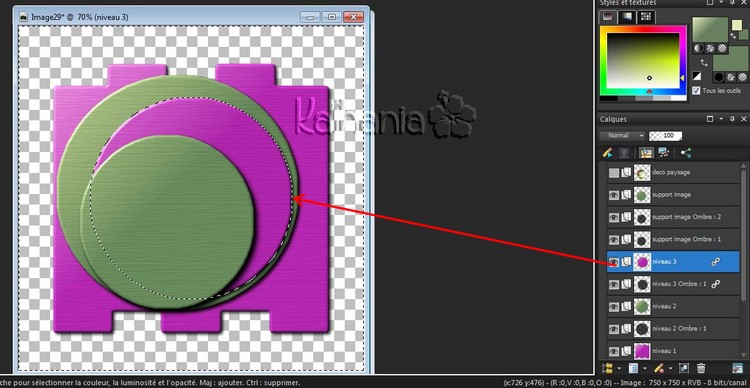750x388 pixels.
Task: Pick the large foreground green material swatch
Action: click(710, 29)
